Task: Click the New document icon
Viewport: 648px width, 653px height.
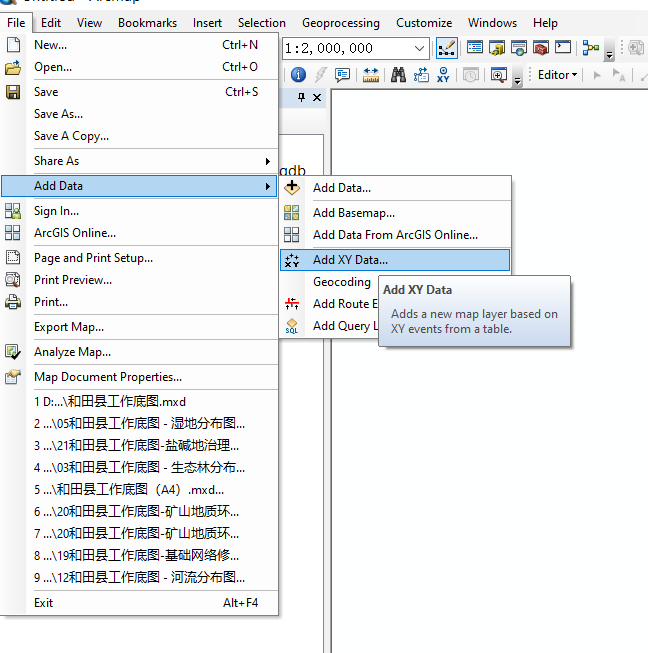Action: click(13, 45)
